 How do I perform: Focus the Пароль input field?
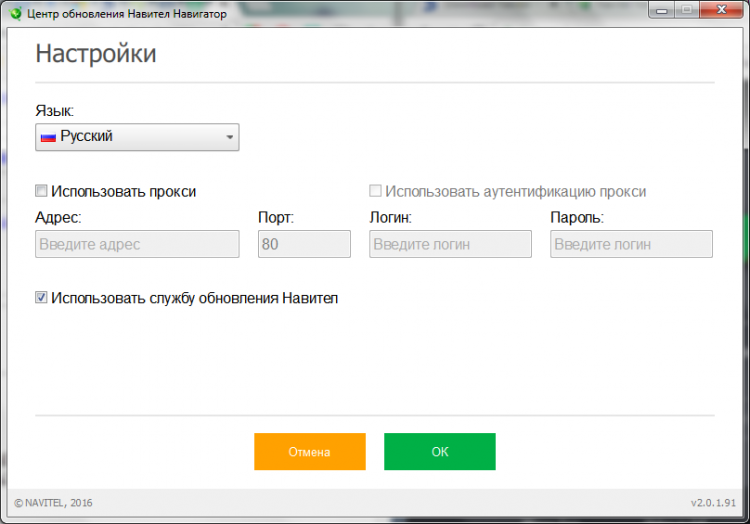click(x=631, y=244)
